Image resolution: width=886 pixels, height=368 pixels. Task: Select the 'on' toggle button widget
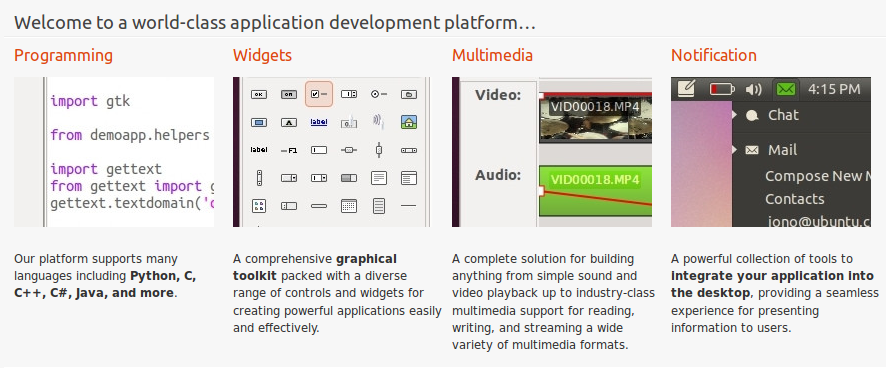click(x=289, y=94)
